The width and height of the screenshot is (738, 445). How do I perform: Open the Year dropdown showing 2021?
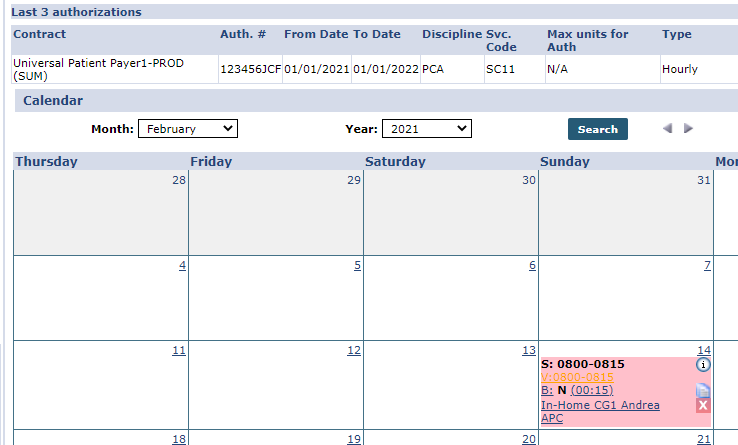click(x=427, y=129)
